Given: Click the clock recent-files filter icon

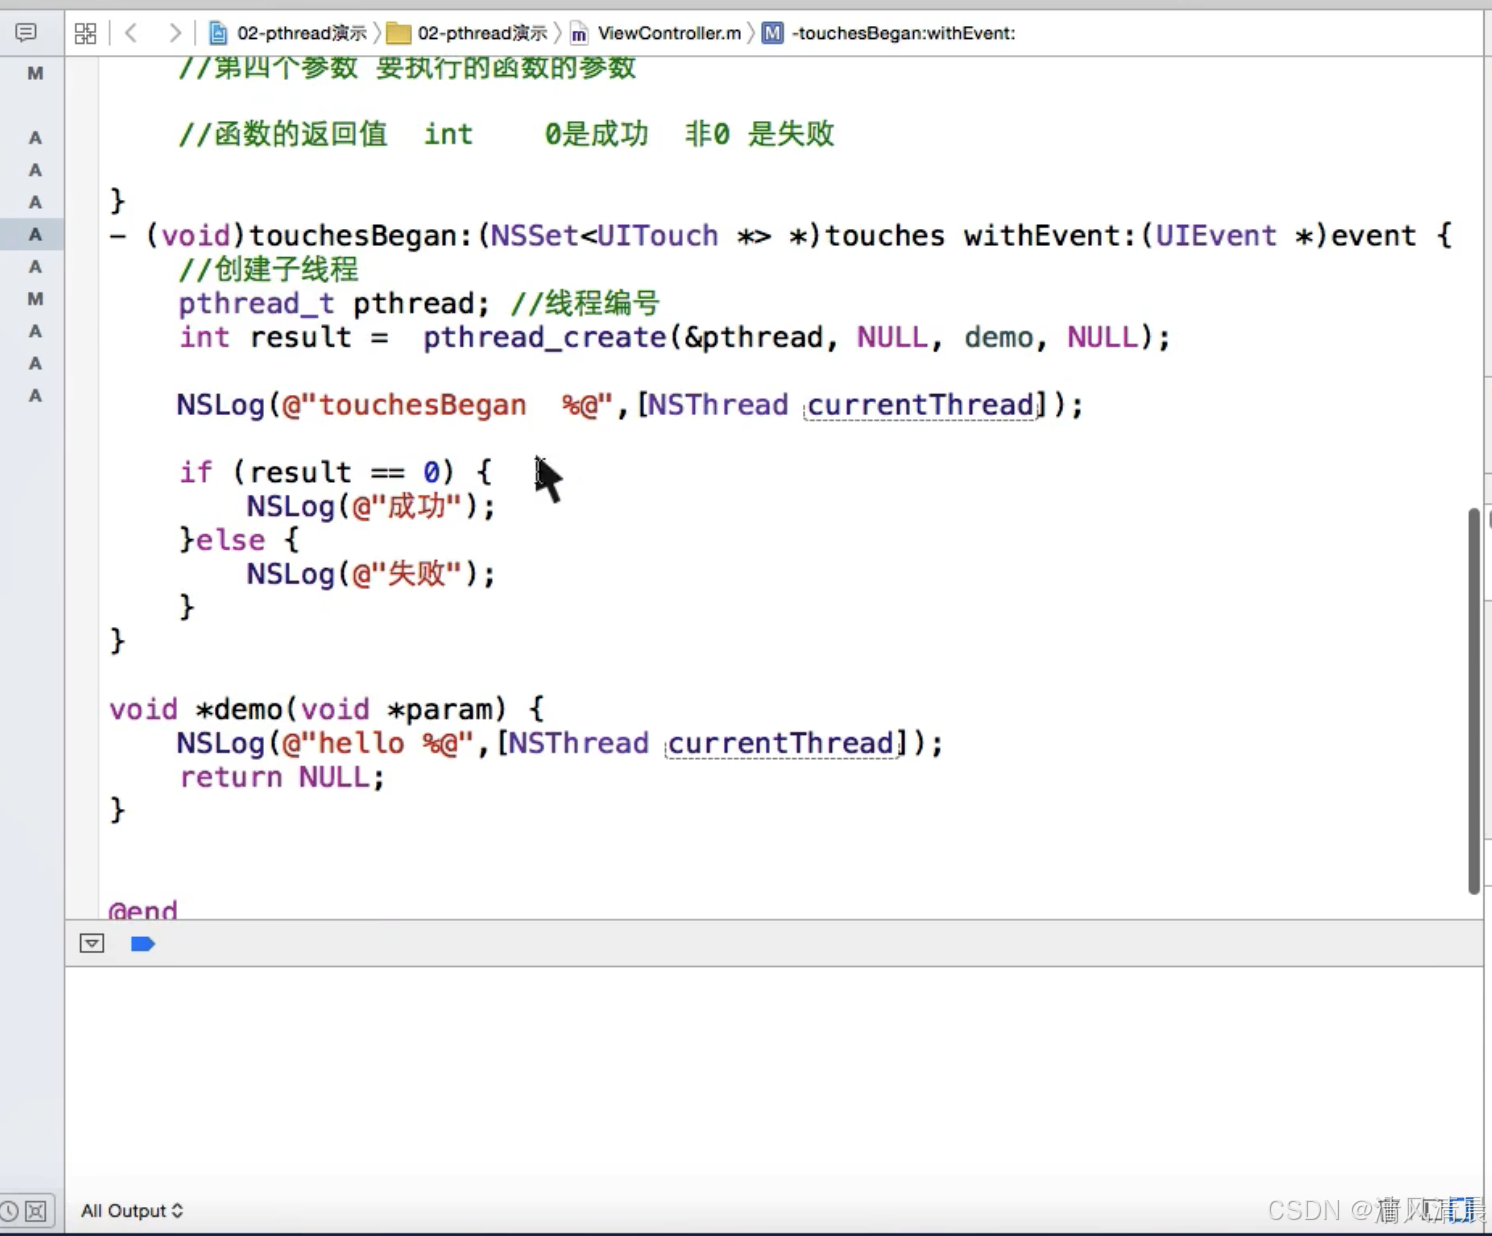Looking at the screenshot, I should [9, 1211].
